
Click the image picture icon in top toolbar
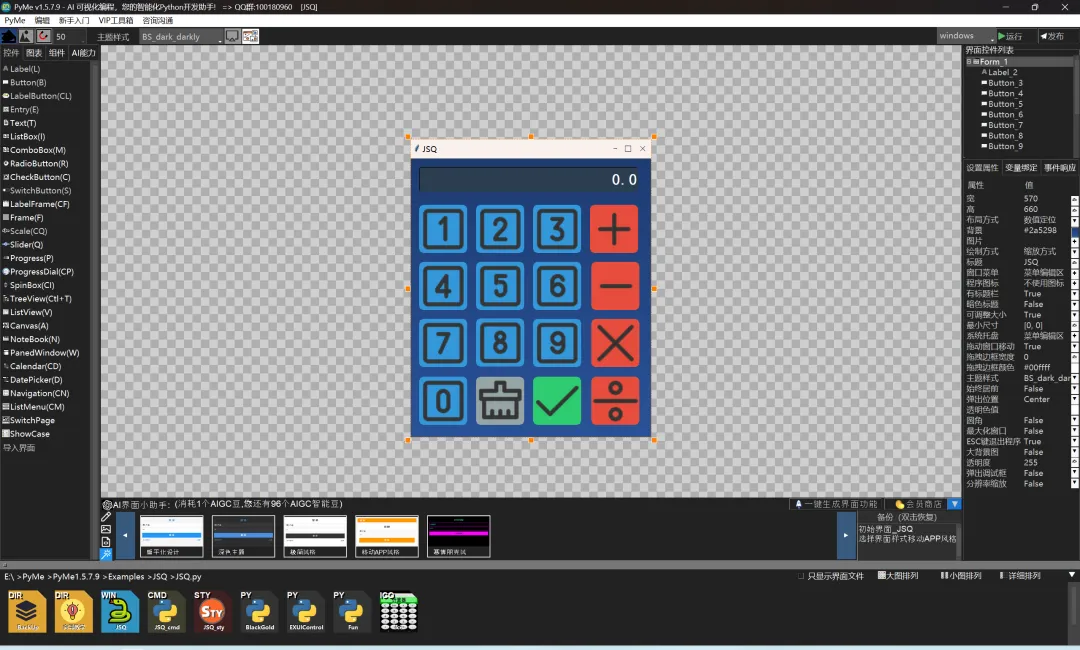(25, 36)
